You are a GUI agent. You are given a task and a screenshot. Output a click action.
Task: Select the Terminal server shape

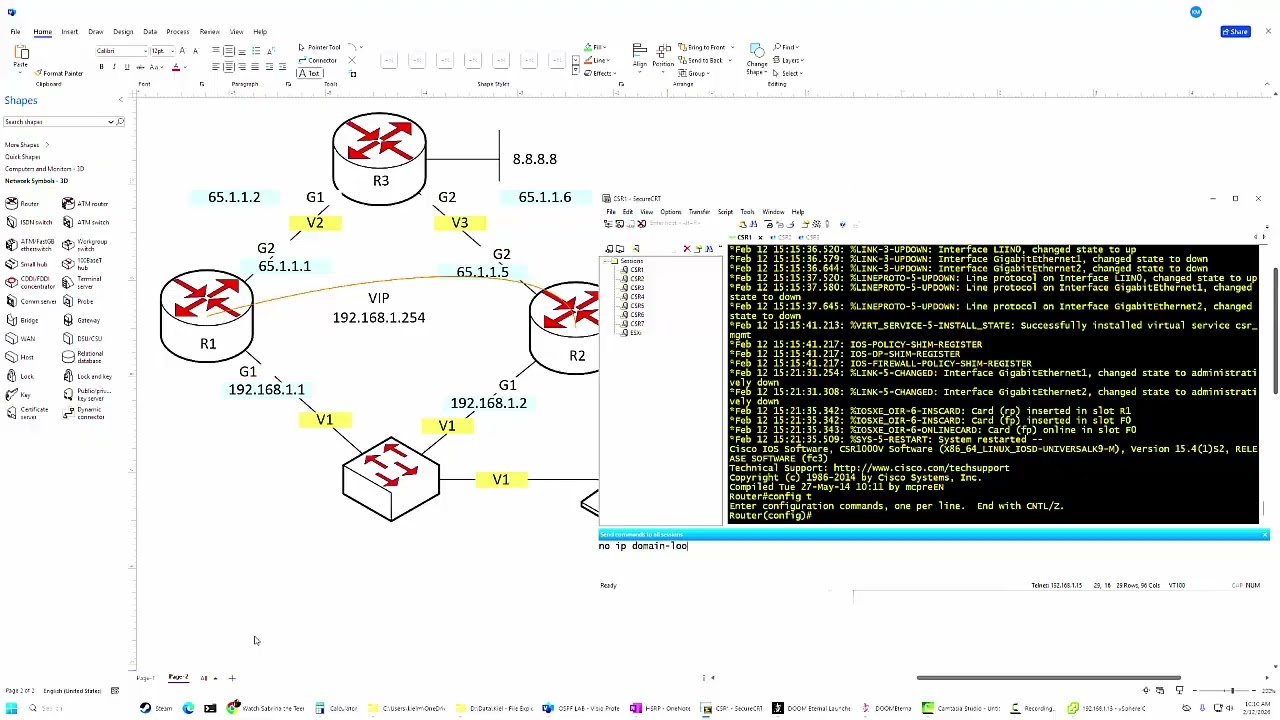pyautogui.click(x=82, y=283)
